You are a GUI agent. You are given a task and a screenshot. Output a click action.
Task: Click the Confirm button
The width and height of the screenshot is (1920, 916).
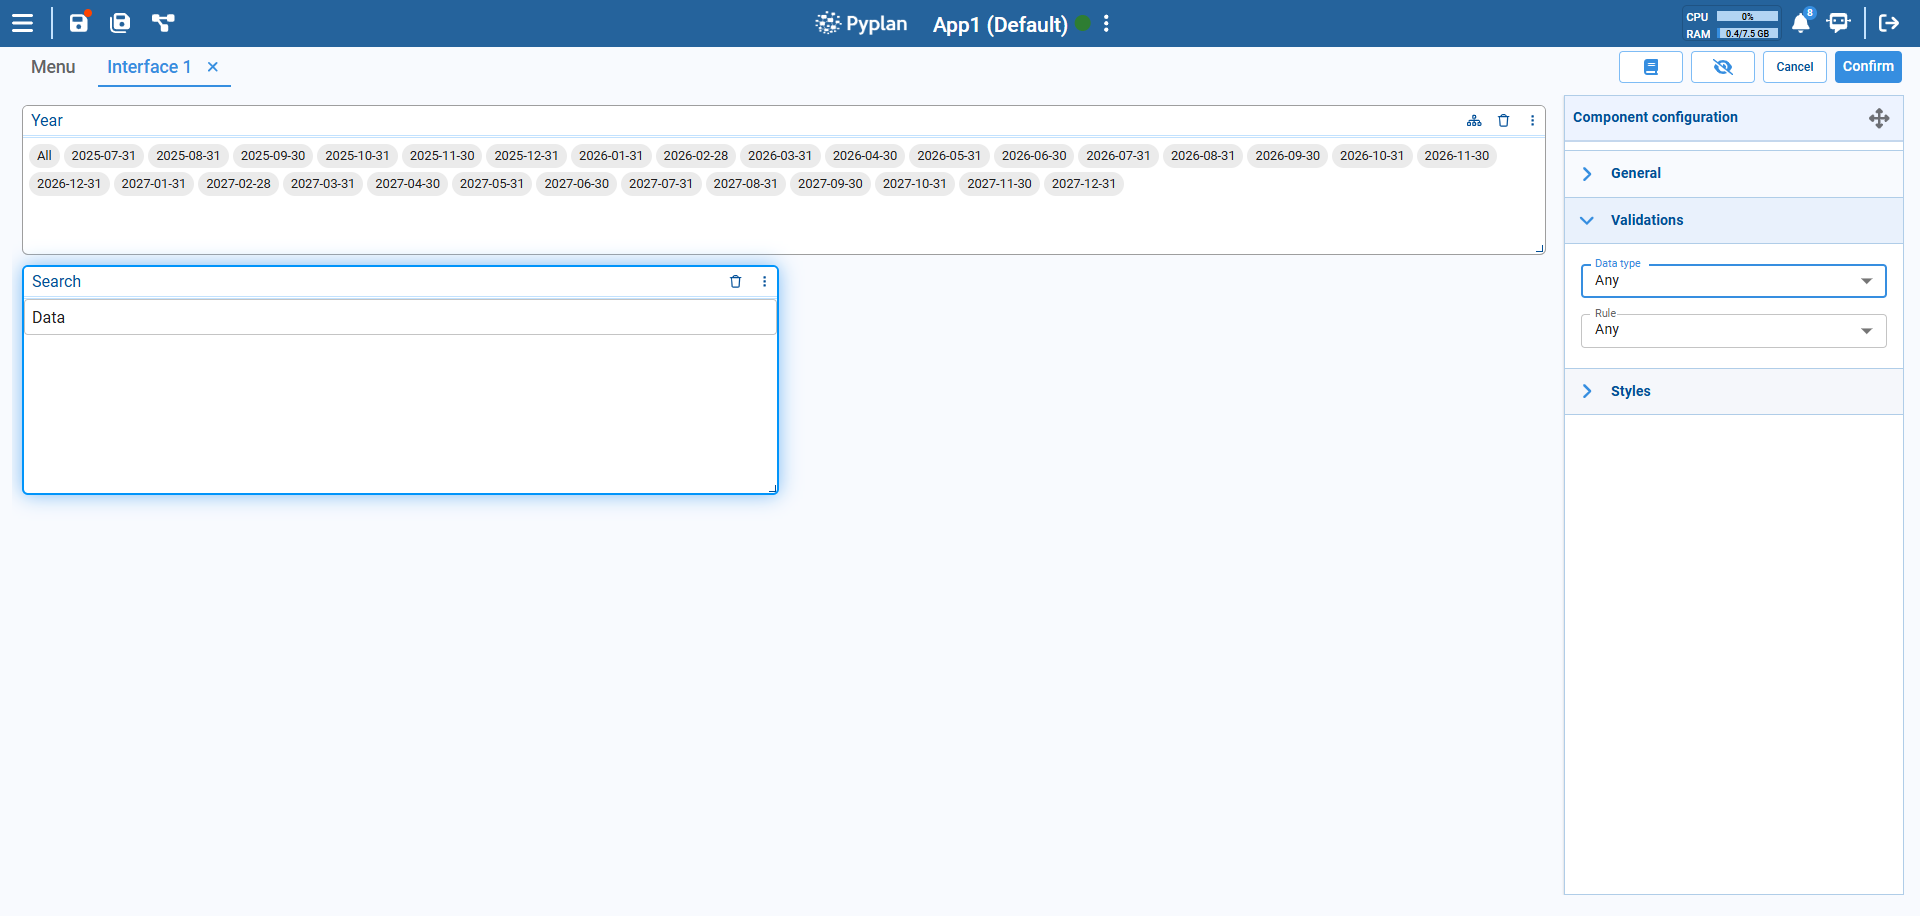click(x=1867, y=67)
